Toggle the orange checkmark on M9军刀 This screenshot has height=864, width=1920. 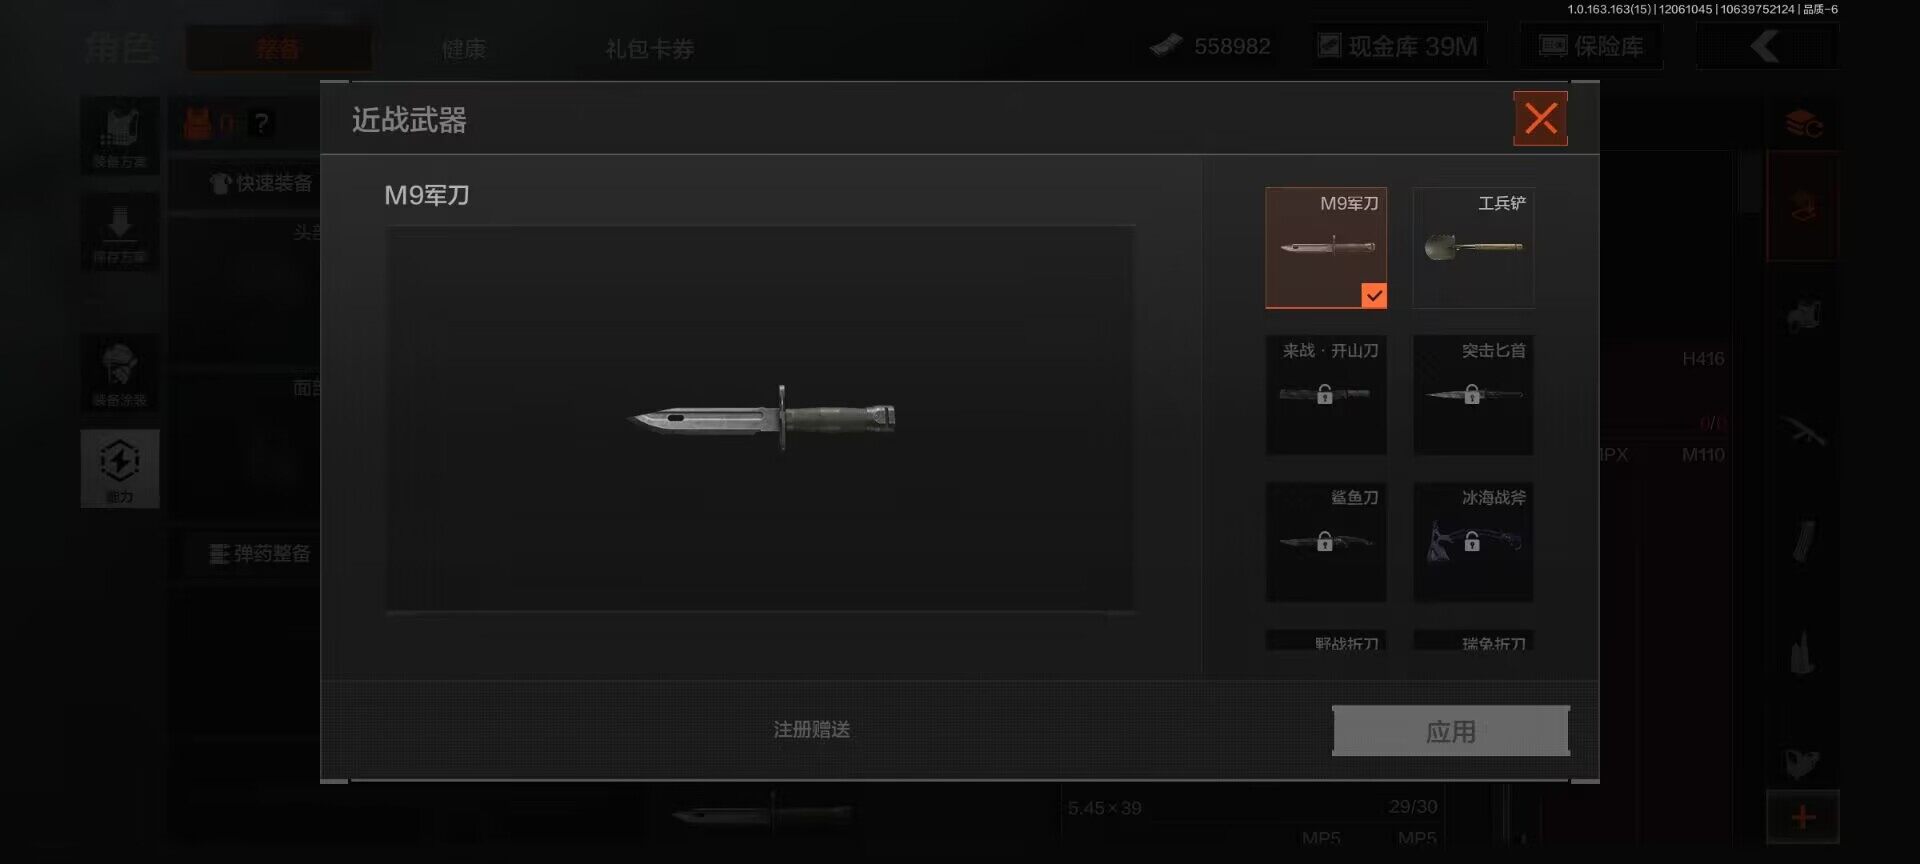1374,295
